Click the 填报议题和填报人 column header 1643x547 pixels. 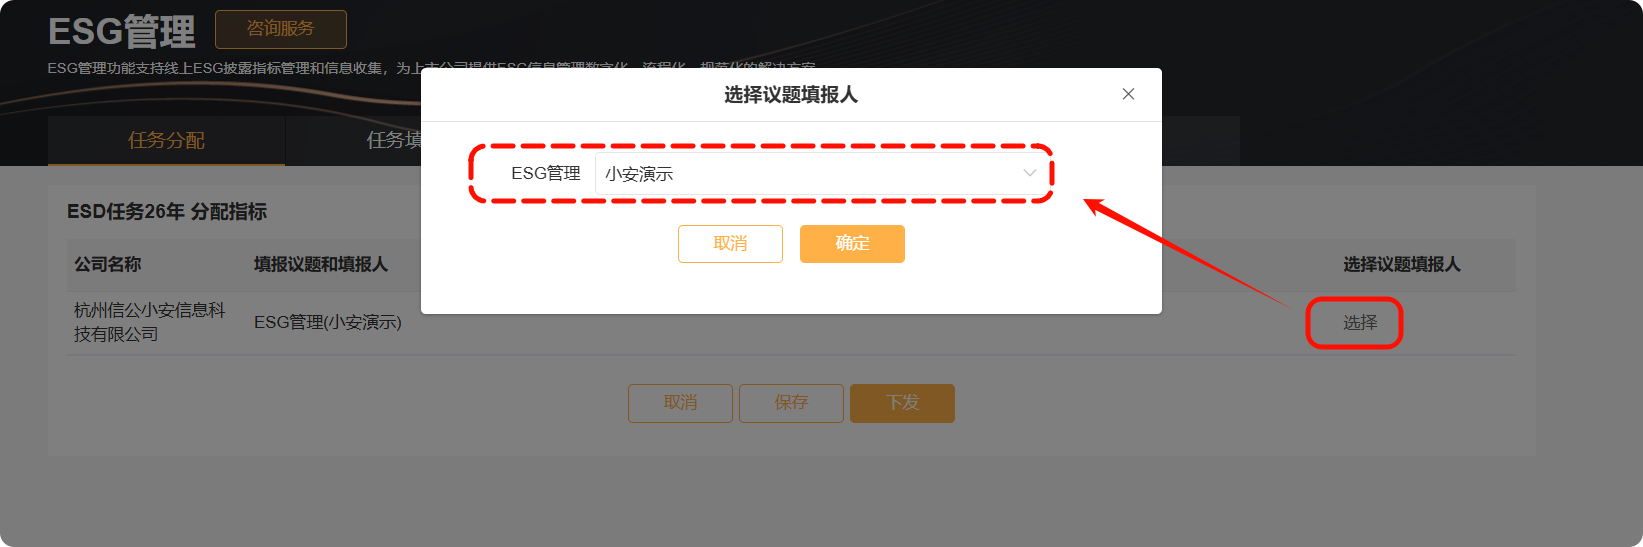coord(320,265)
